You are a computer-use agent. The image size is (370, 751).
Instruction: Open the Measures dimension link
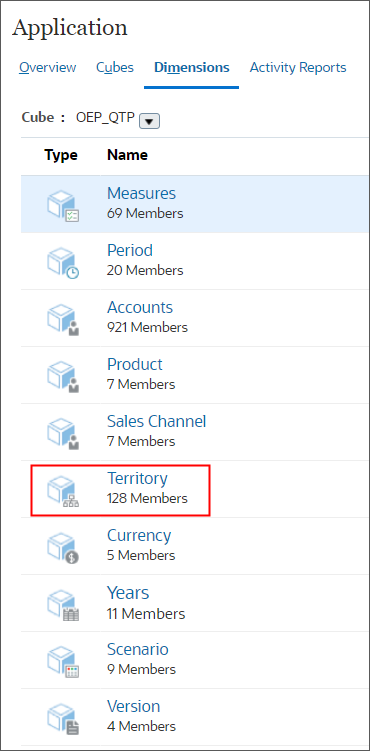[141, 193]
